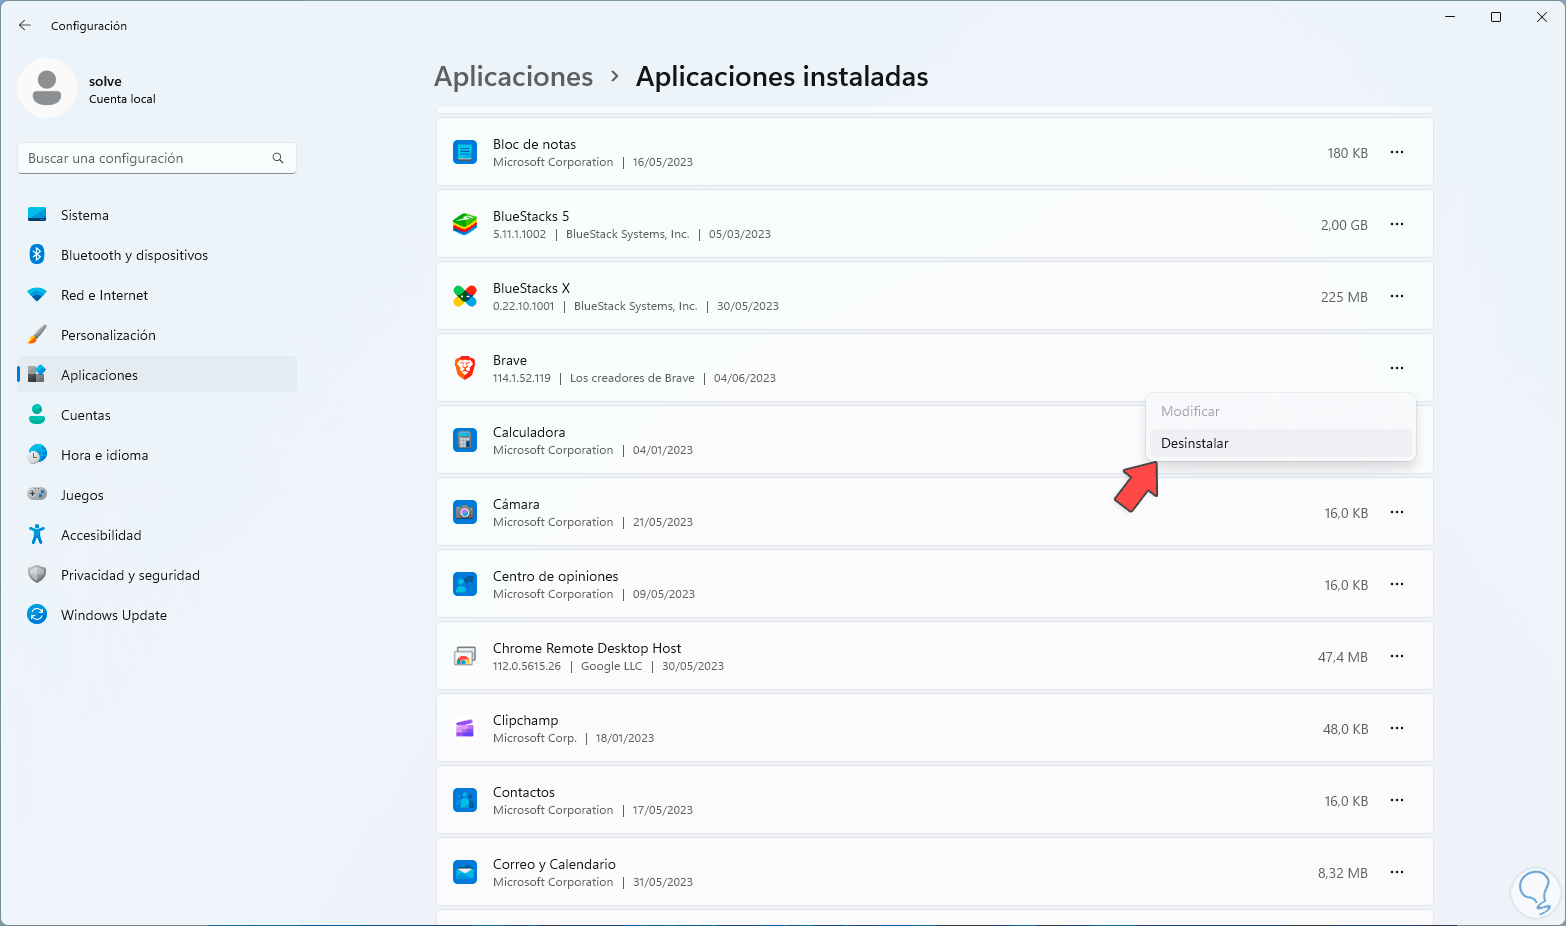Open the three-dot menu for Contactos

[x=1397, y=800]
